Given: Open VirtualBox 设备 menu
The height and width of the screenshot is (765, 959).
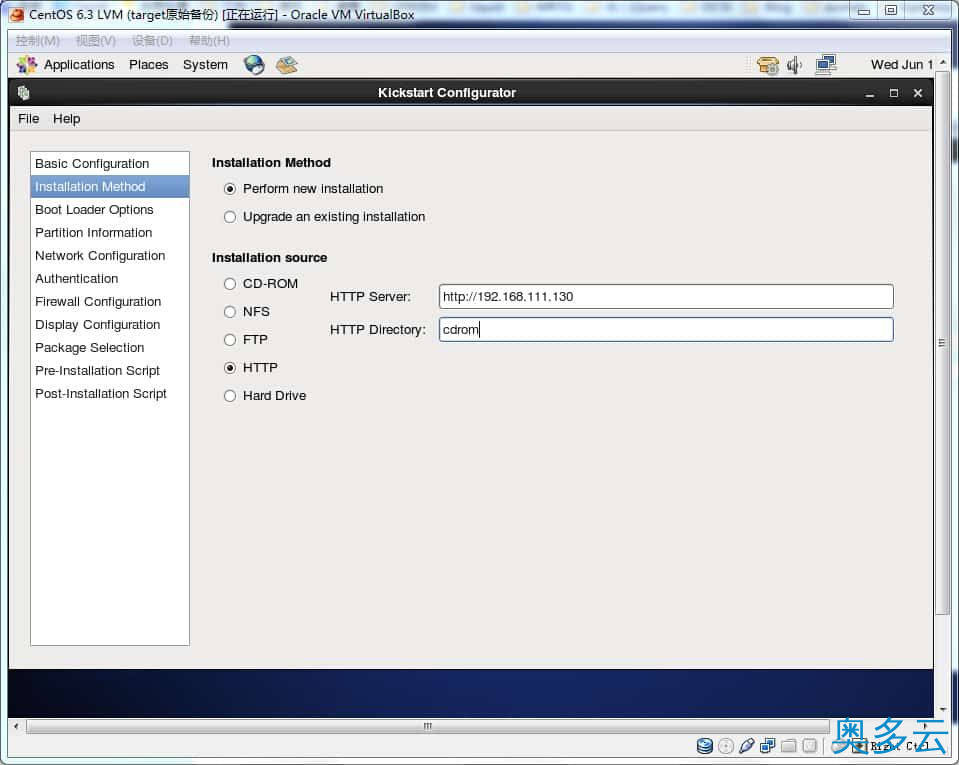Looking at the screenshot, I should tap(152, 41).
